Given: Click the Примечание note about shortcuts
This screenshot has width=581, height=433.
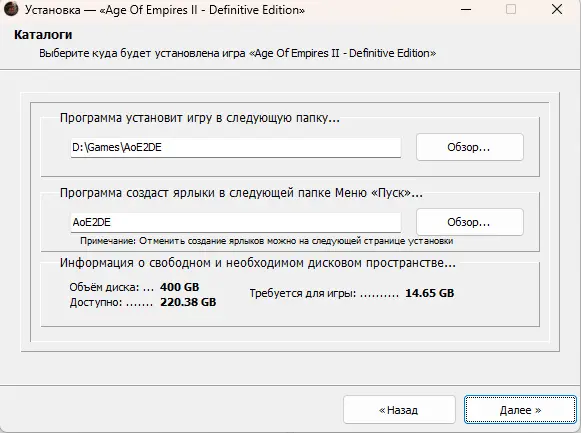Looking at the screenshot, I should (266, 241).
